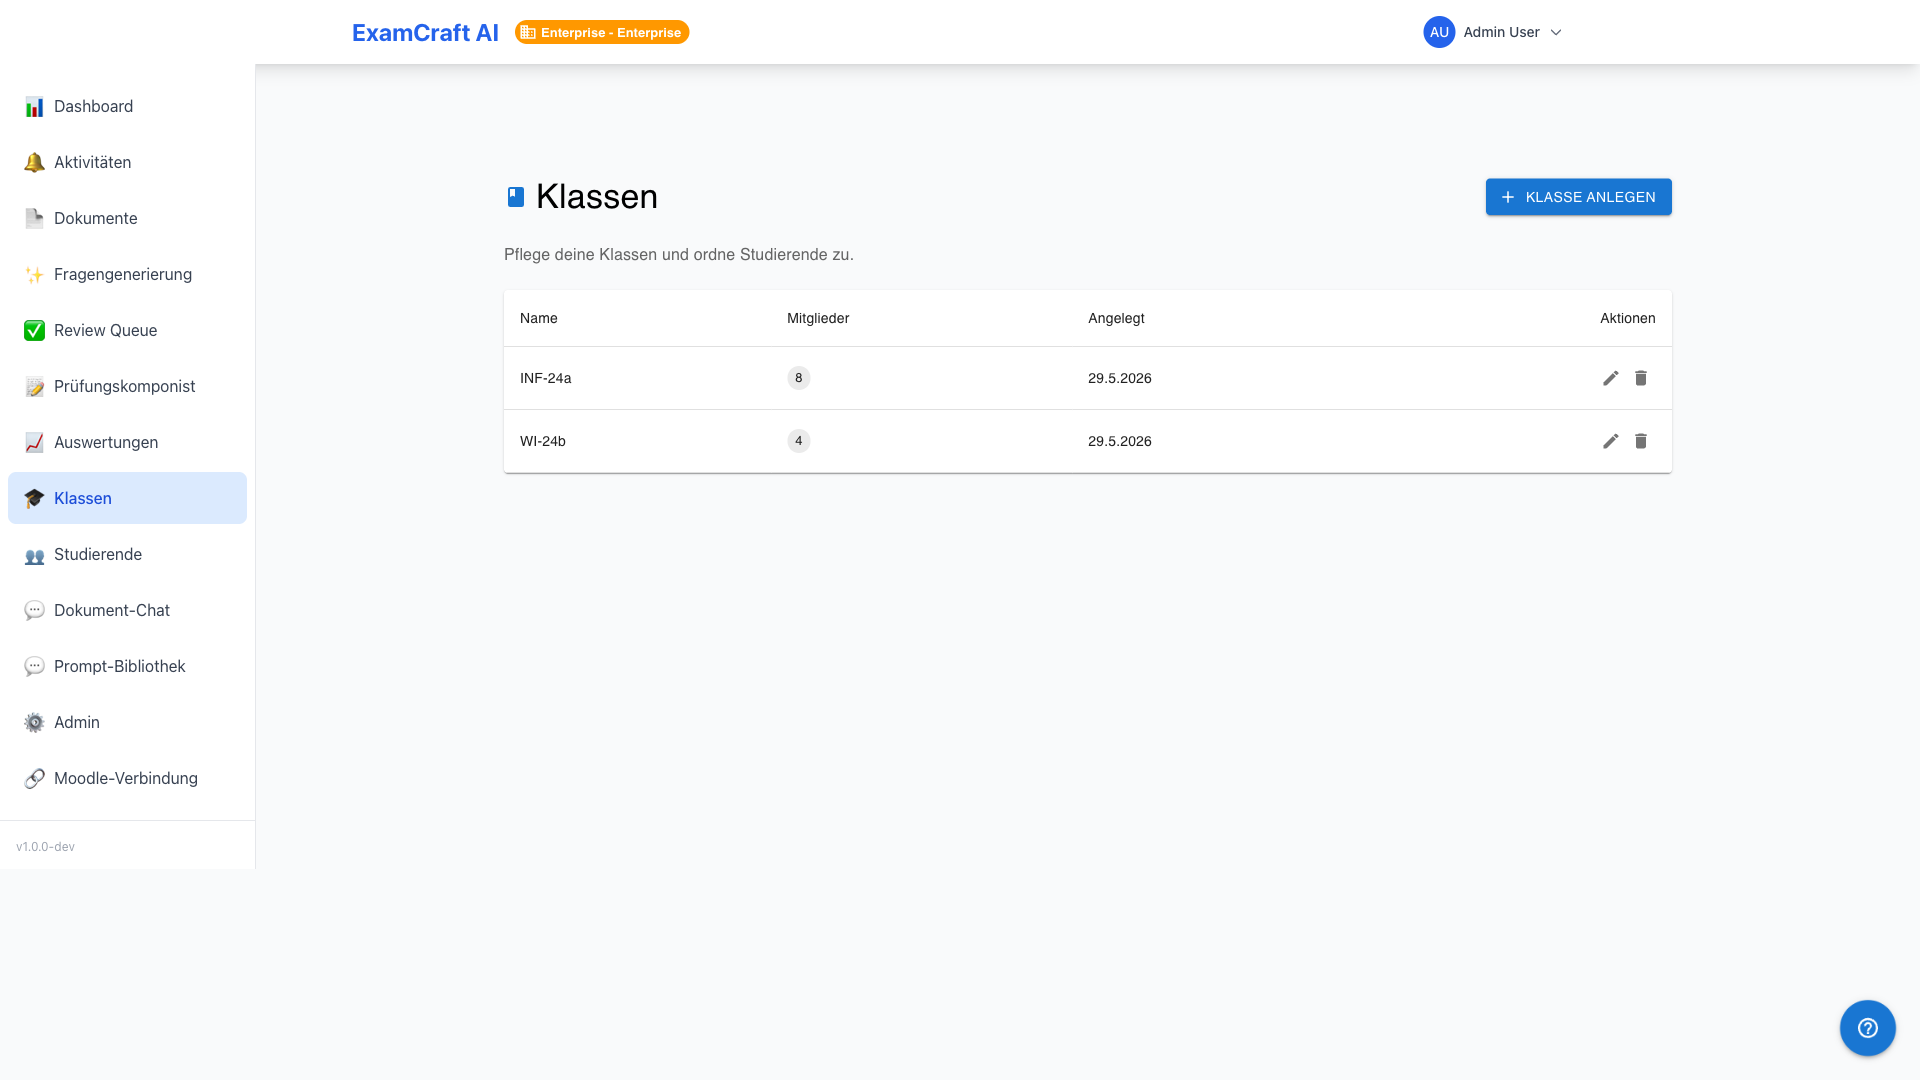
Task: Open the help question mark button
Action: [x=1867, y=1028]
